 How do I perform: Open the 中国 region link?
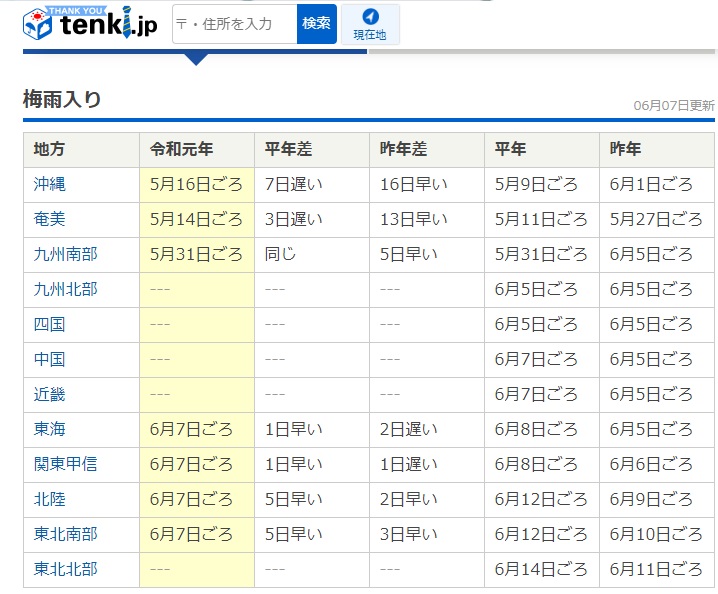coord(49,359)
